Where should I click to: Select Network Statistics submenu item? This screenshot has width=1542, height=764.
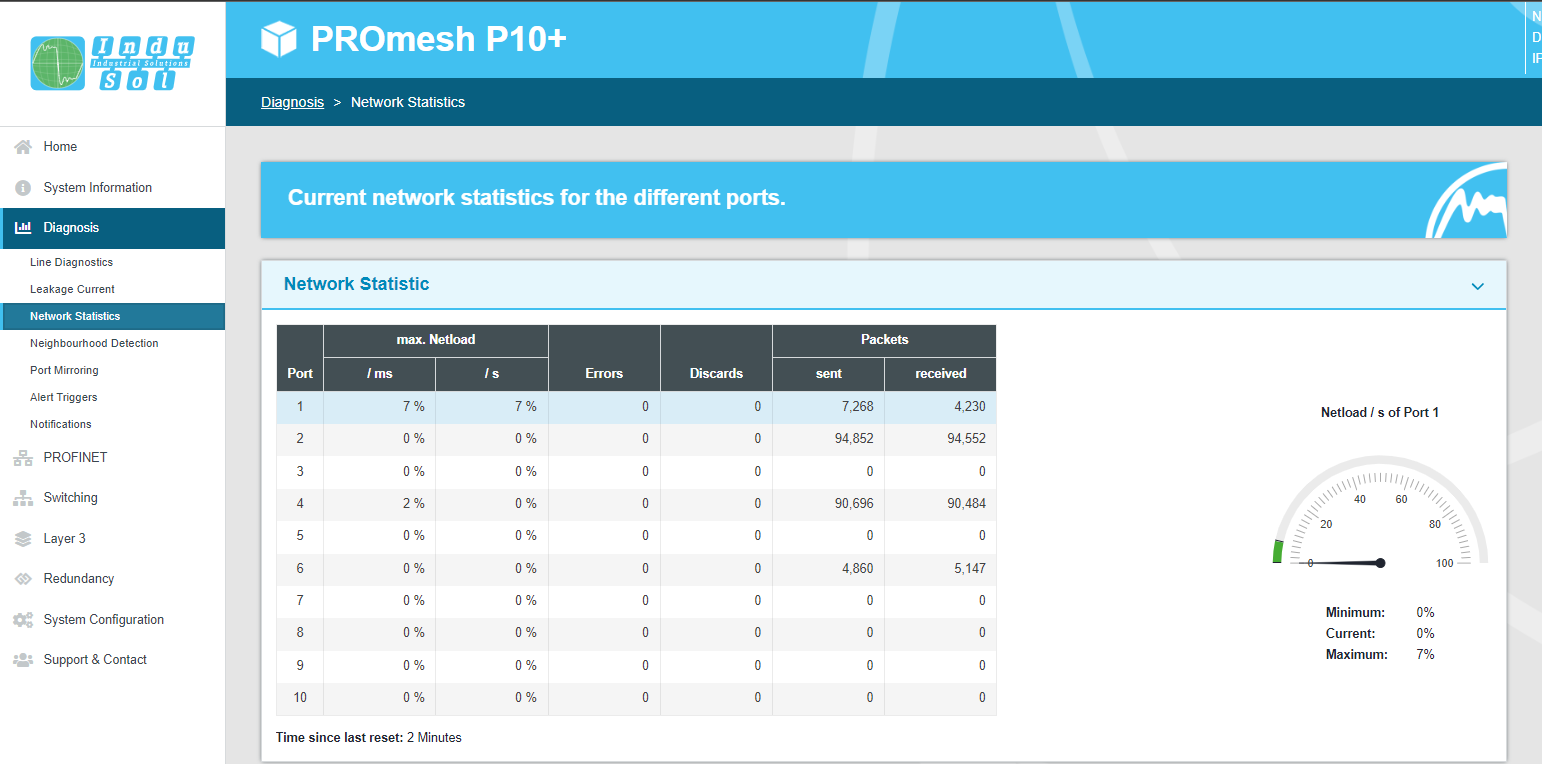point(112,316)
